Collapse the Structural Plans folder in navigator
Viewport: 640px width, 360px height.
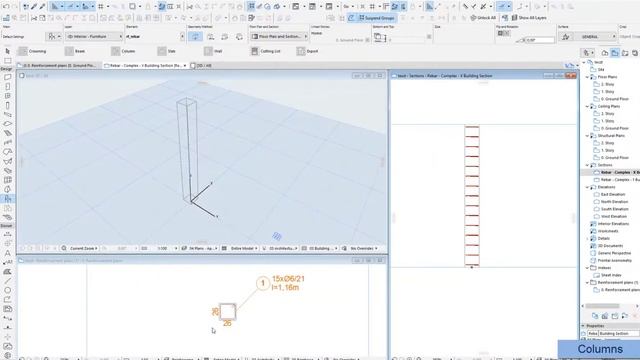587,136
